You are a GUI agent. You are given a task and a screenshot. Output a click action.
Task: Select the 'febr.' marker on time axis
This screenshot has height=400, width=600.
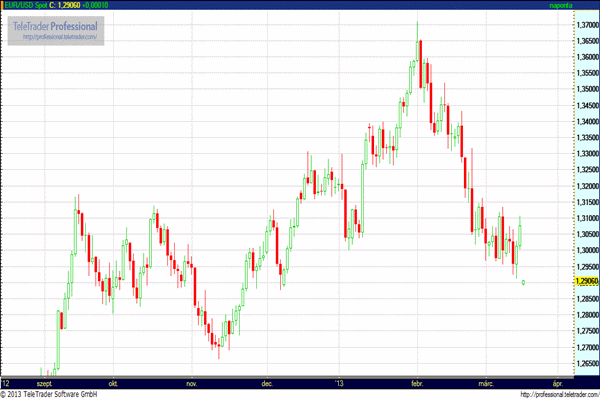point(417,383)
